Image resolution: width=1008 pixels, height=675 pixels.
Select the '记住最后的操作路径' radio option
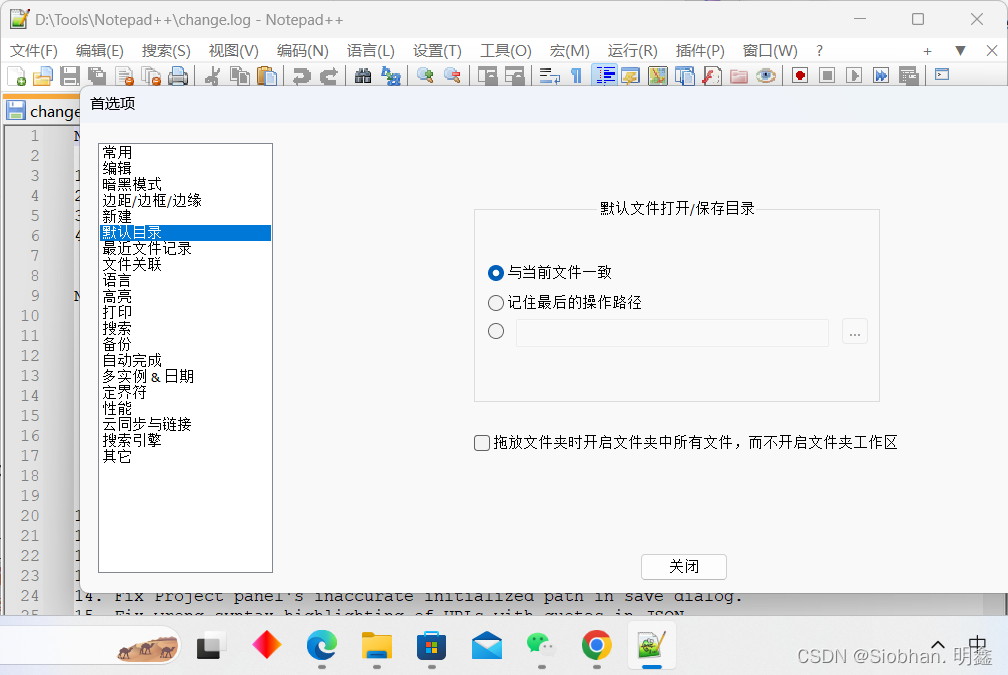(496, 302)
